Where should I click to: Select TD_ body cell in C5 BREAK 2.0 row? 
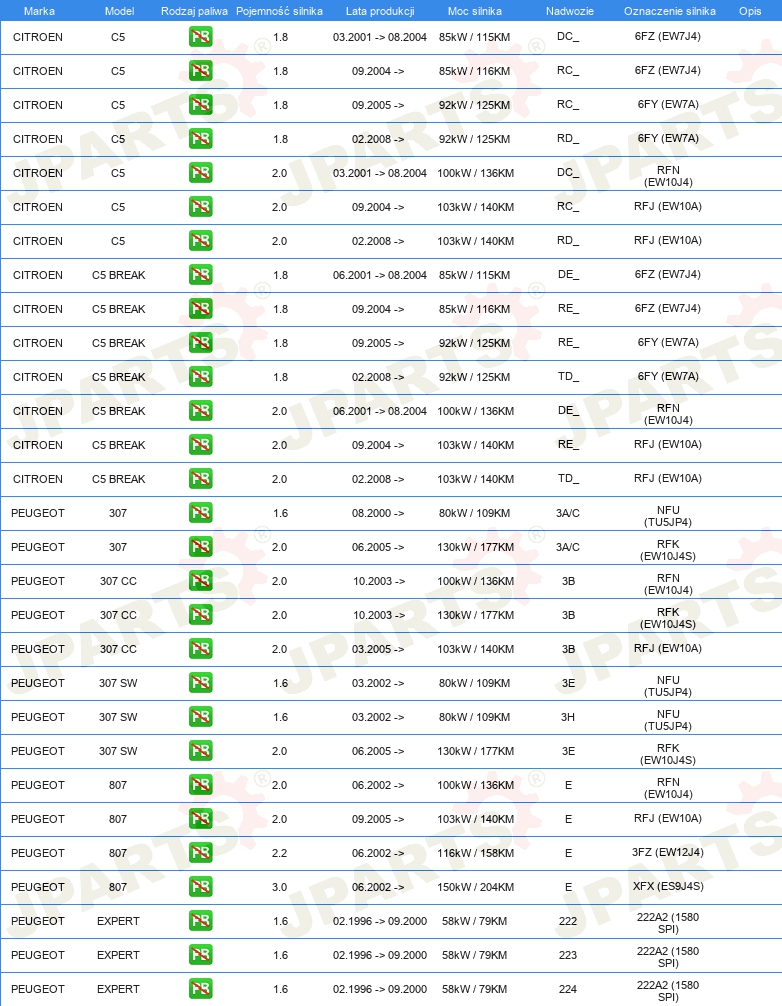tap(568, 478)
